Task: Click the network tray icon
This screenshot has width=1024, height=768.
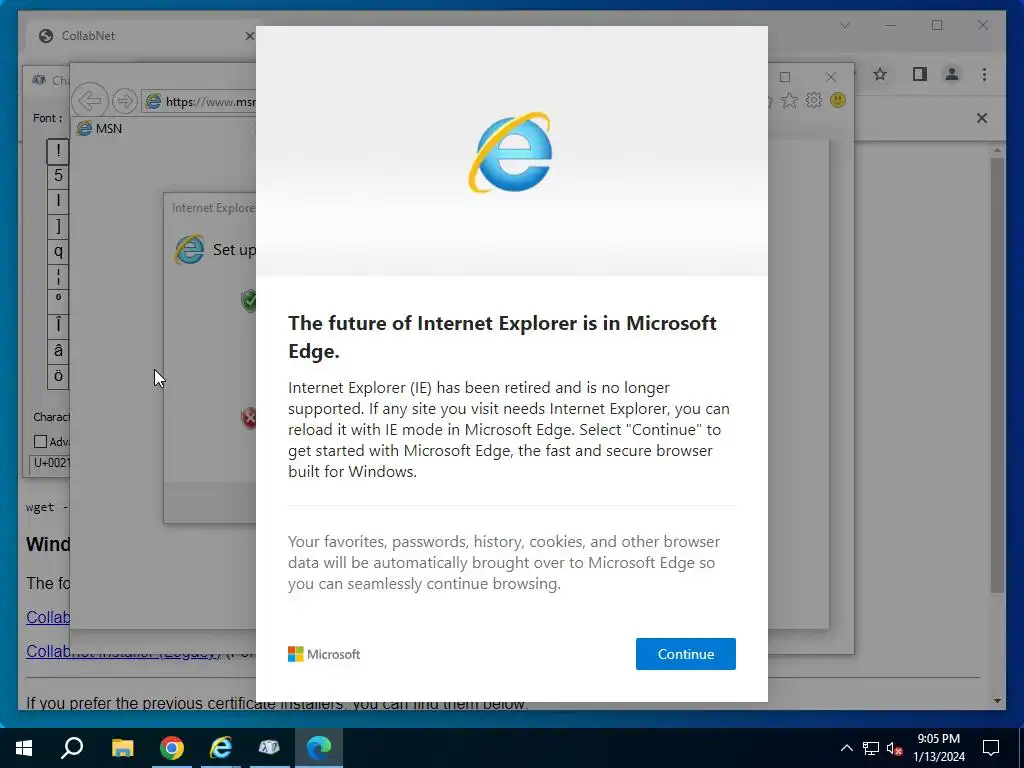Action: tap(871, 748)
